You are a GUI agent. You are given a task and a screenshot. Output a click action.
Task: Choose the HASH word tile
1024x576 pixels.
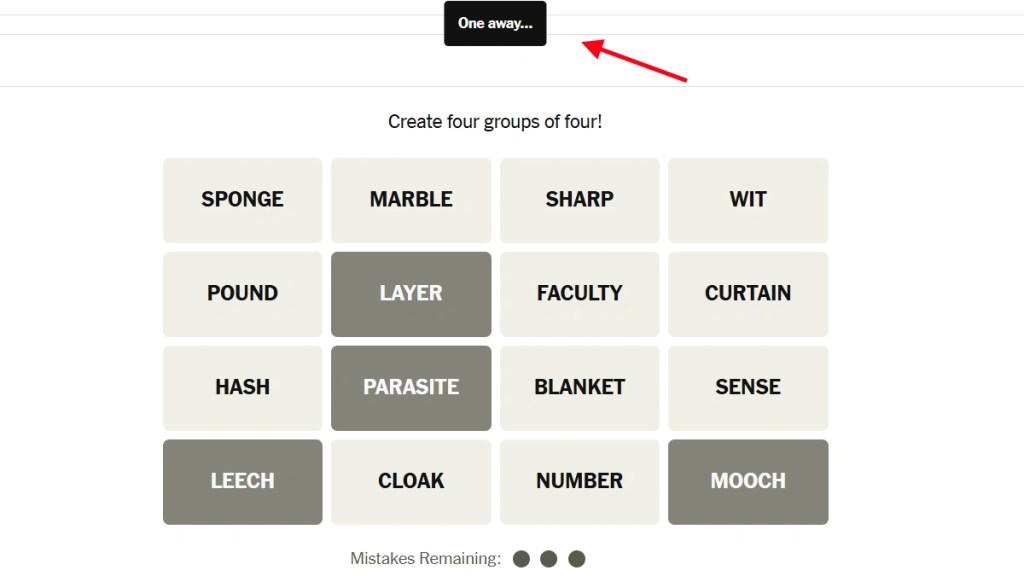242,388
